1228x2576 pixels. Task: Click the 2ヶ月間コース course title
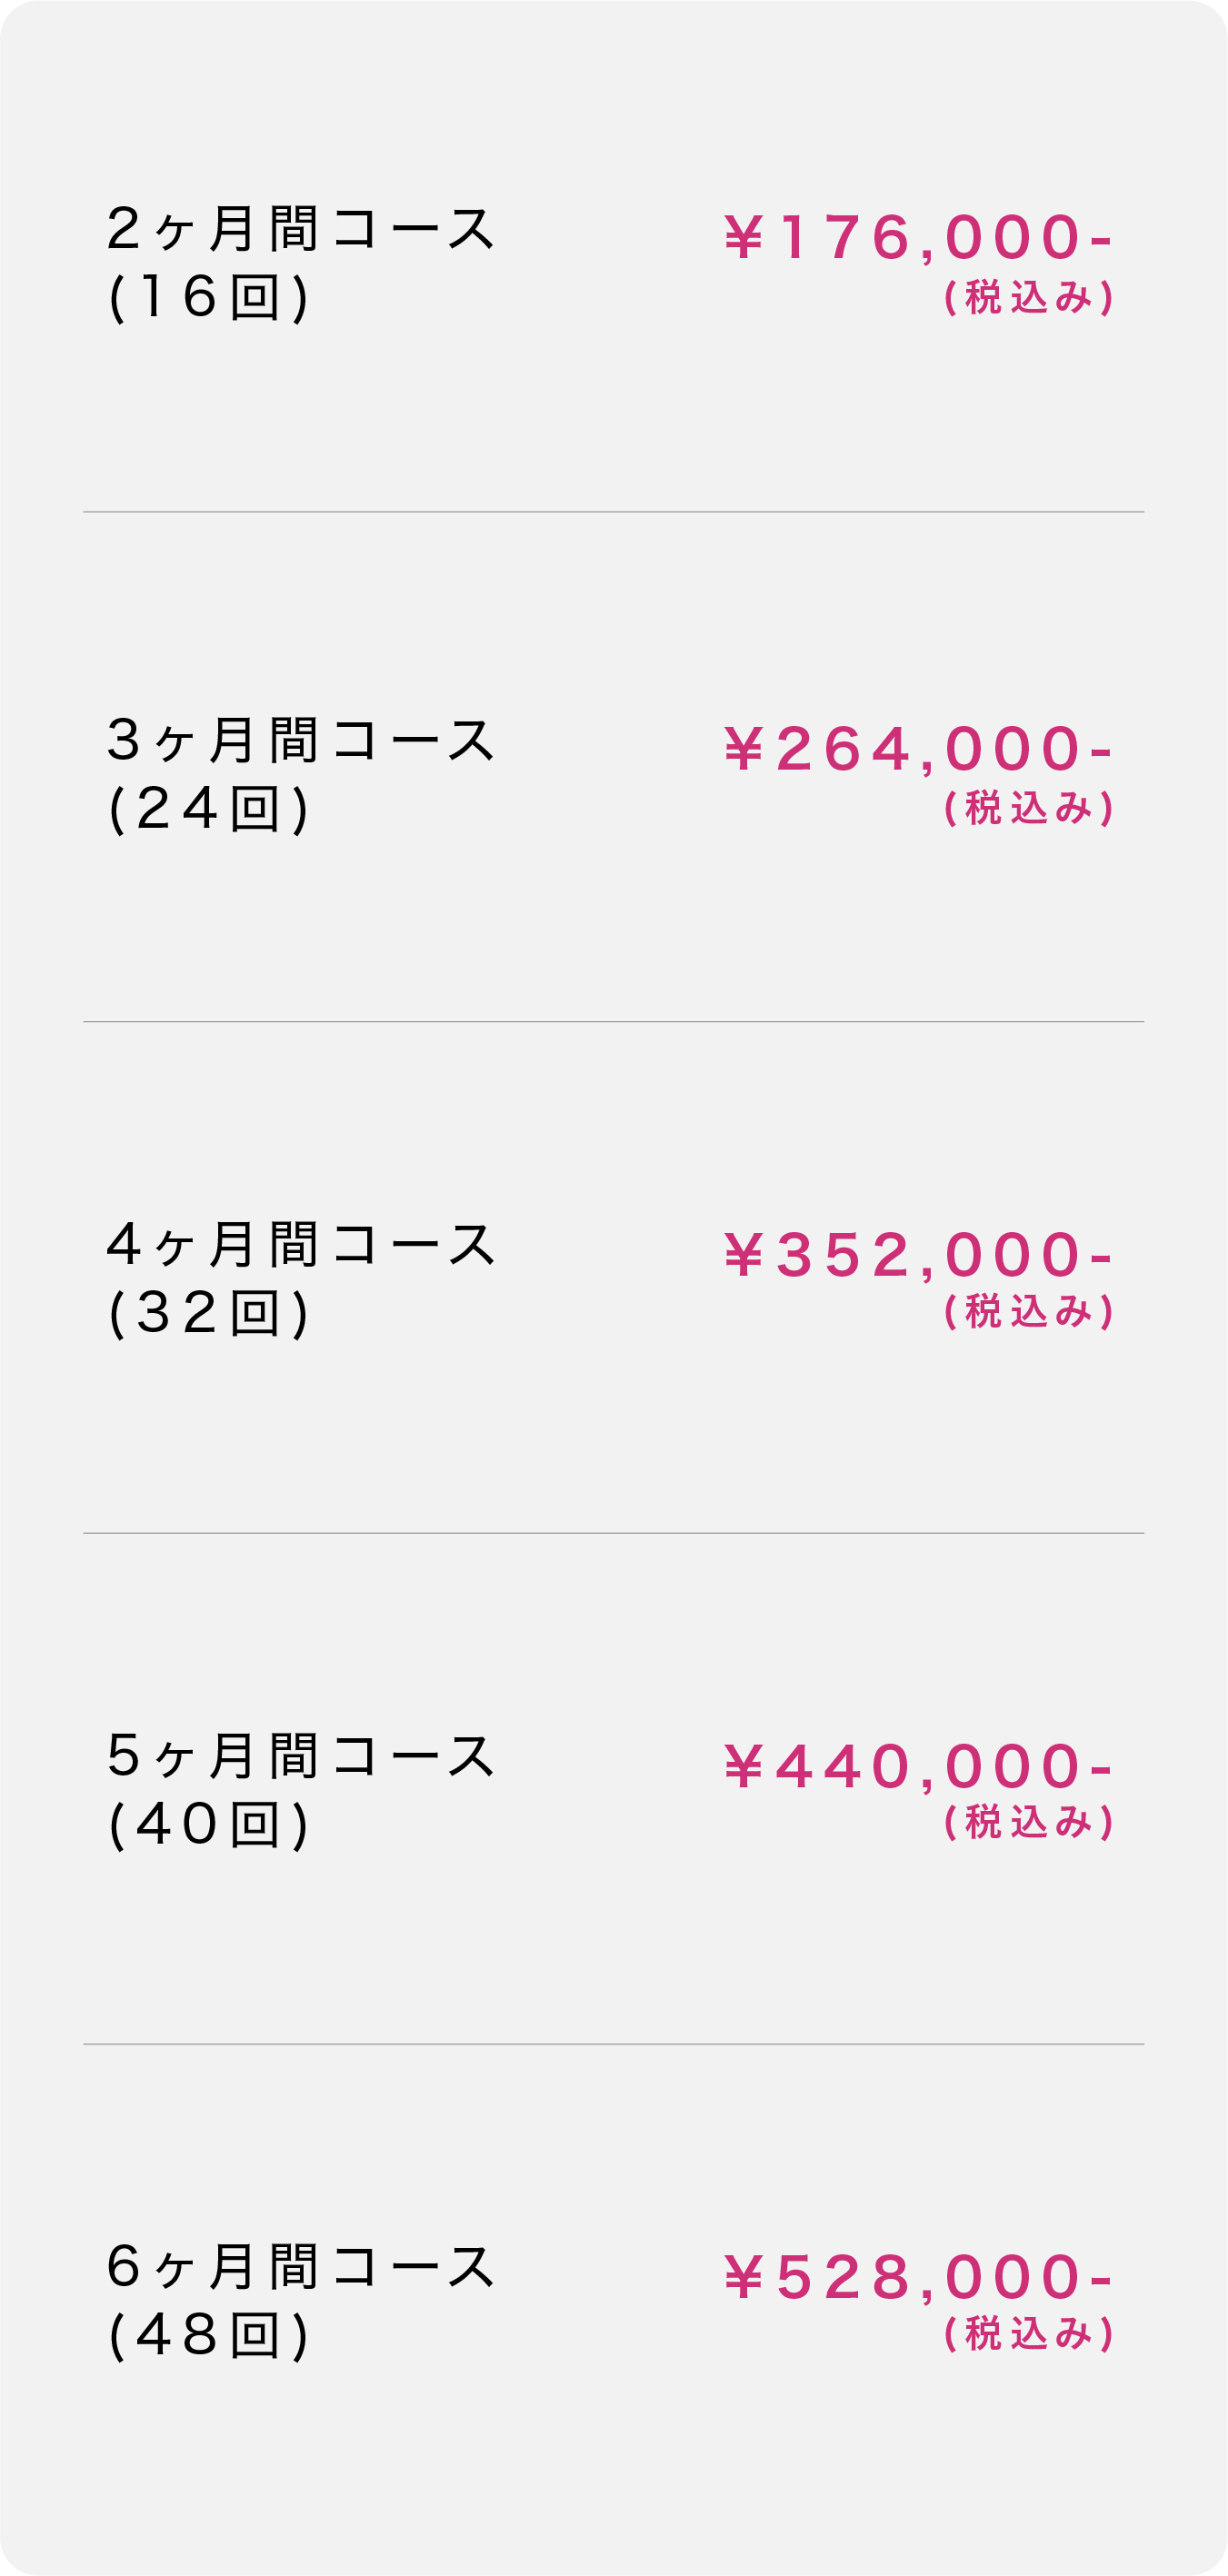(x=300, y=229)
